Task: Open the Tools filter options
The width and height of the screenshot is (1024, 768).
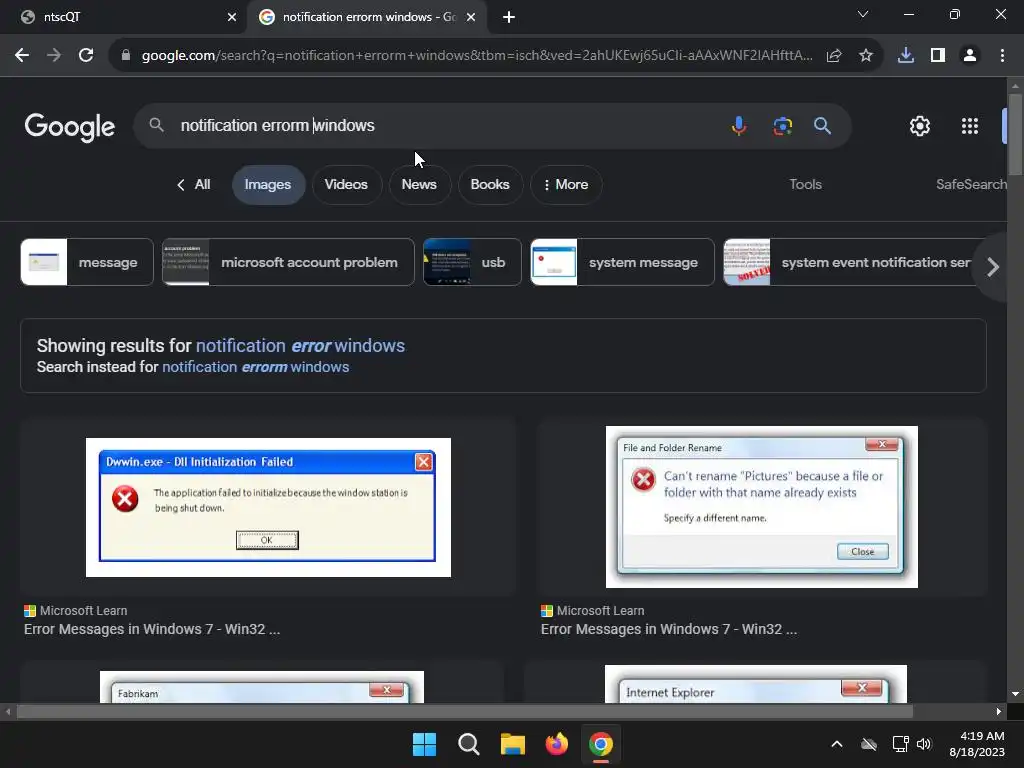Action: pyautogui.click(x=805, y=185)
